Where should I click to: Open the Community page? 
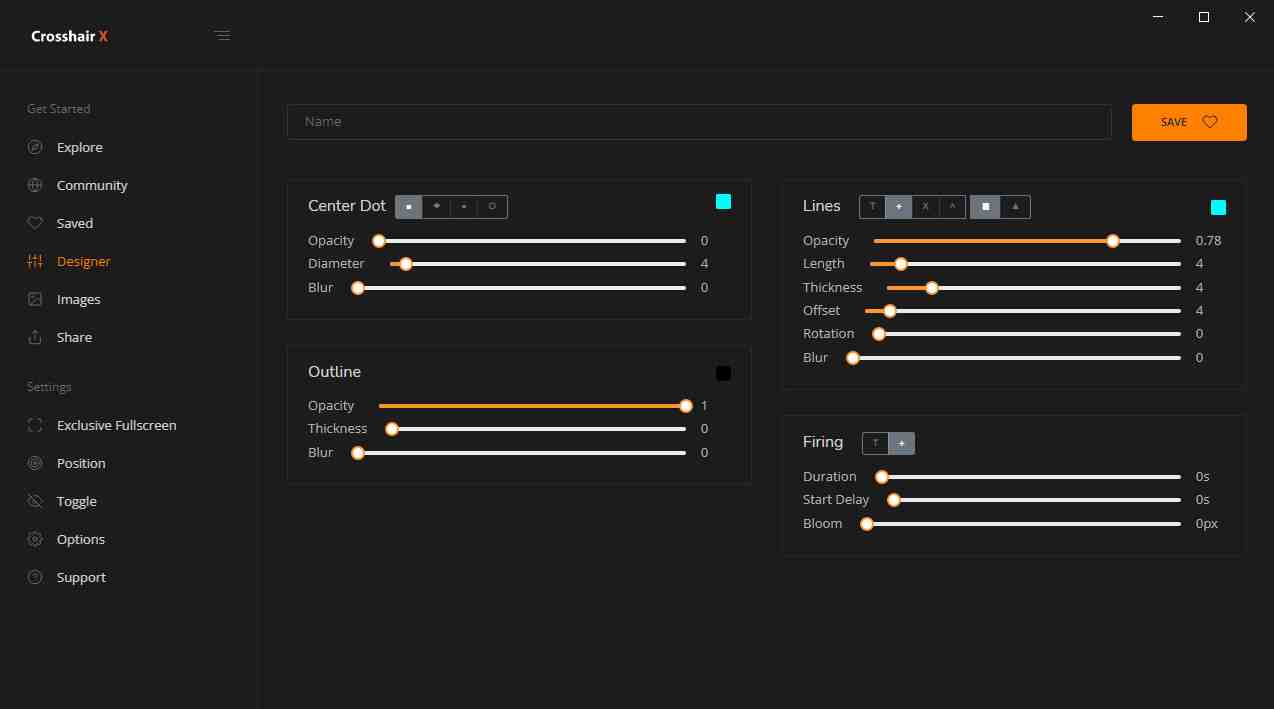(x=92, y=185)
